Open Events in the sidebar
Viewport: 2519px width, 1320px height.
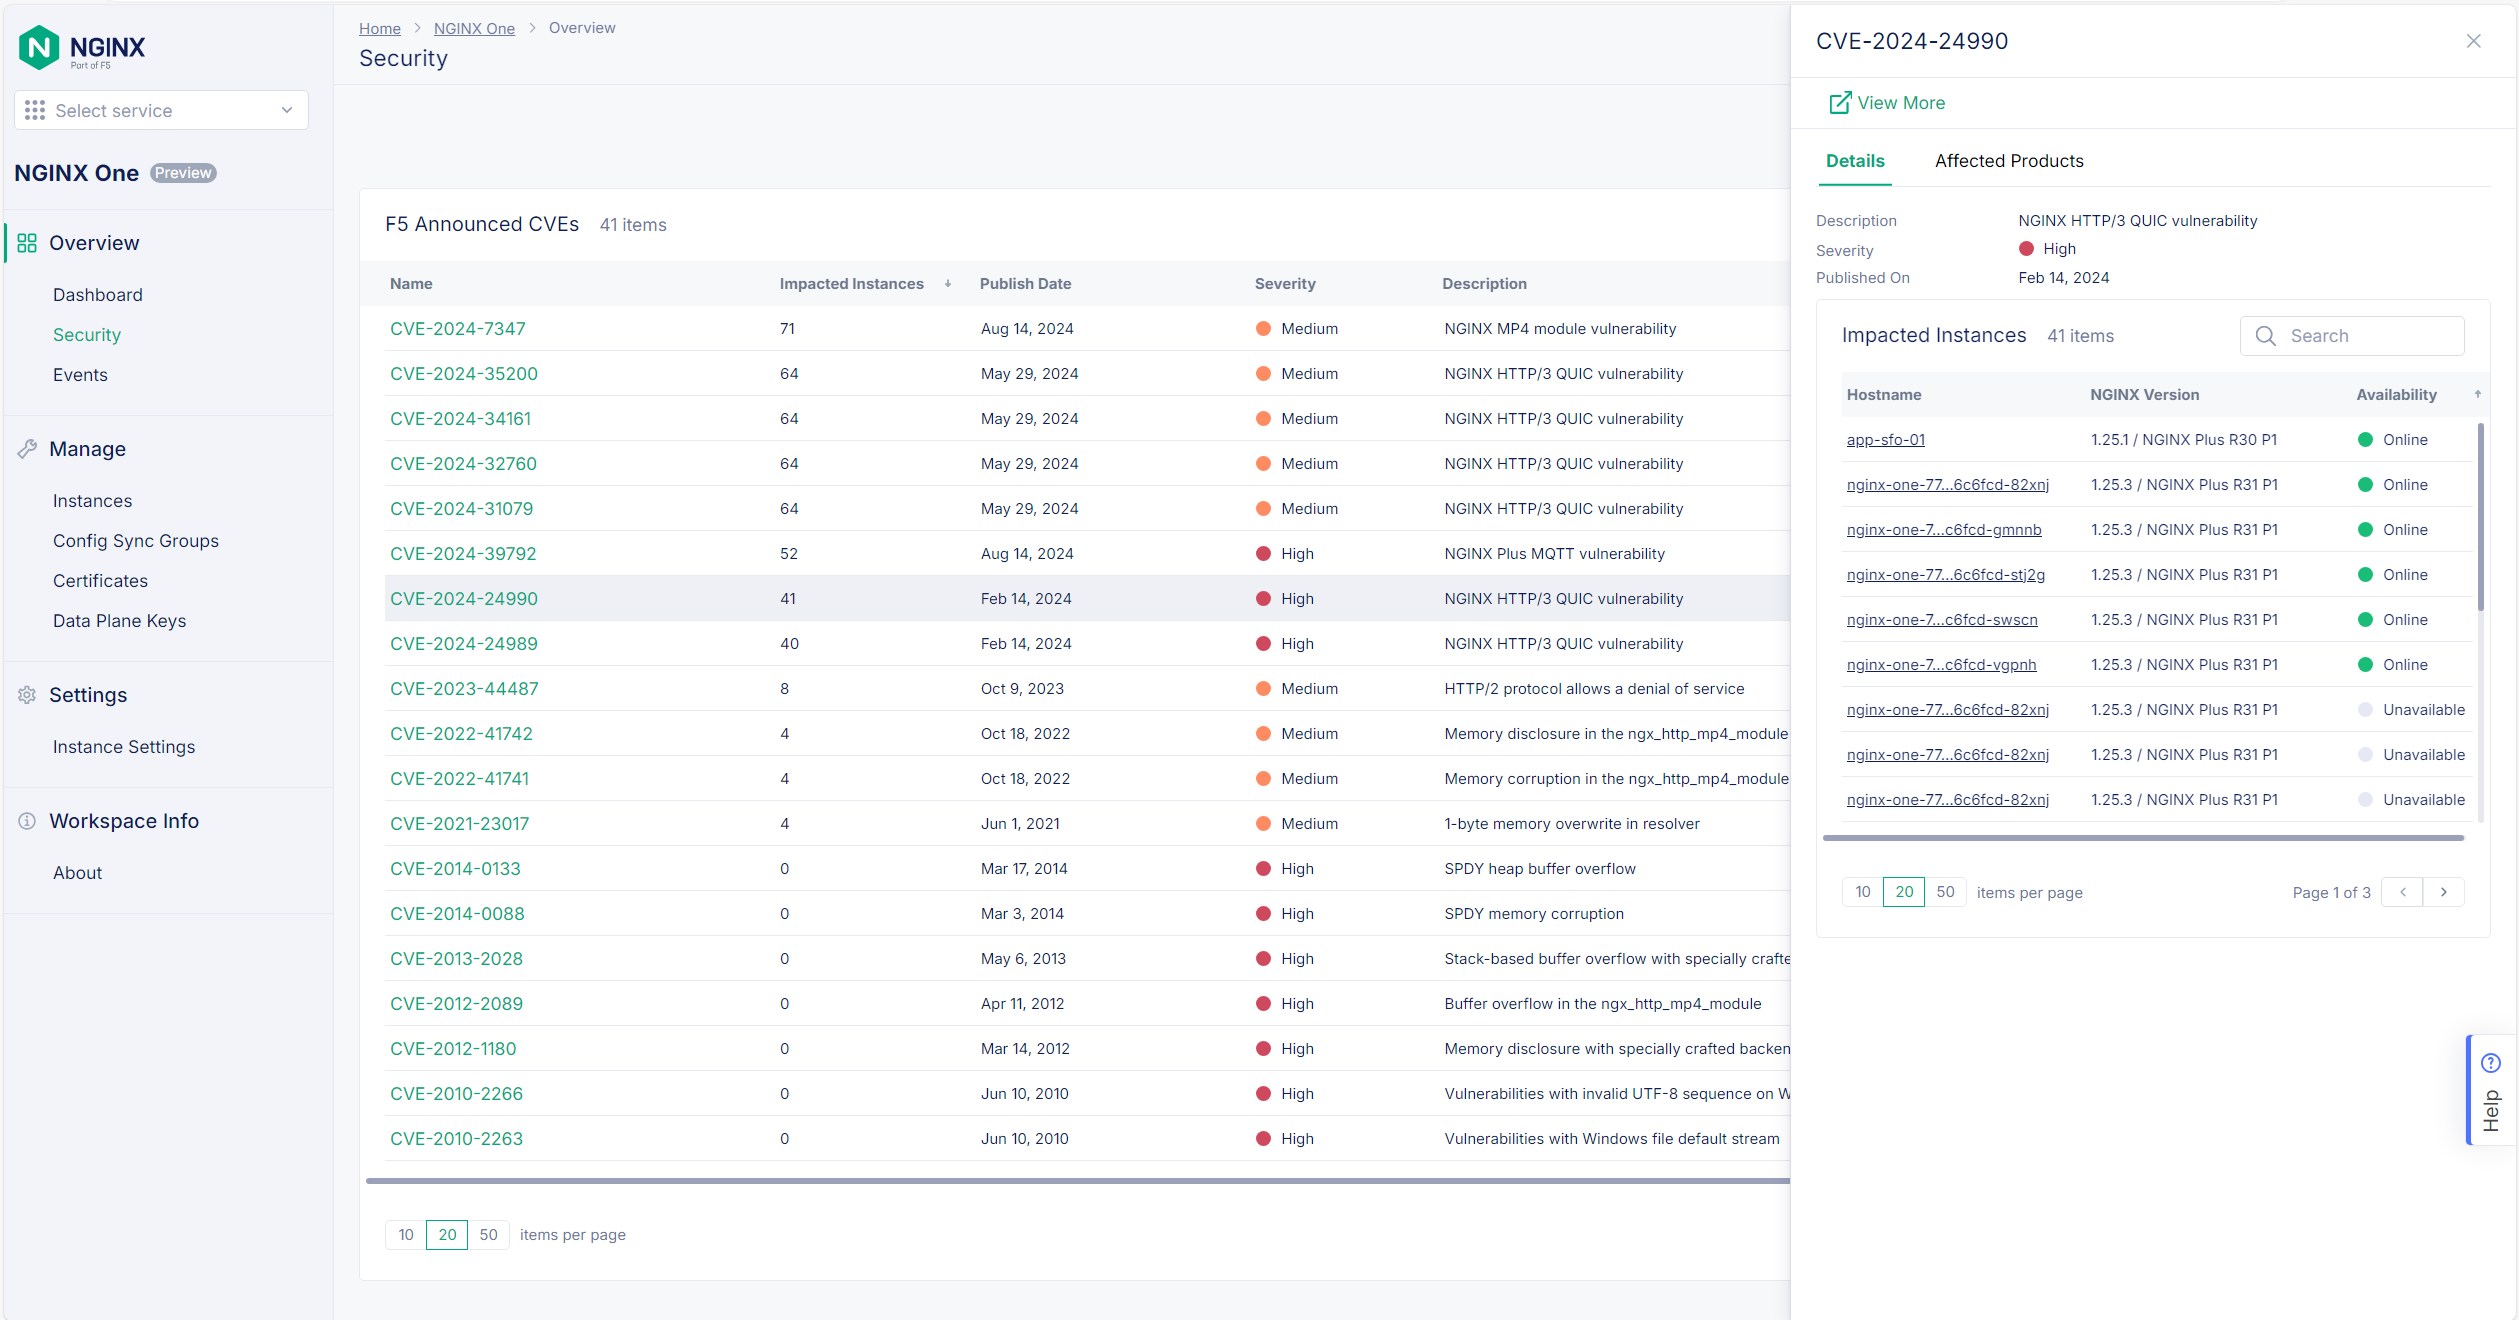pos(80,375)
